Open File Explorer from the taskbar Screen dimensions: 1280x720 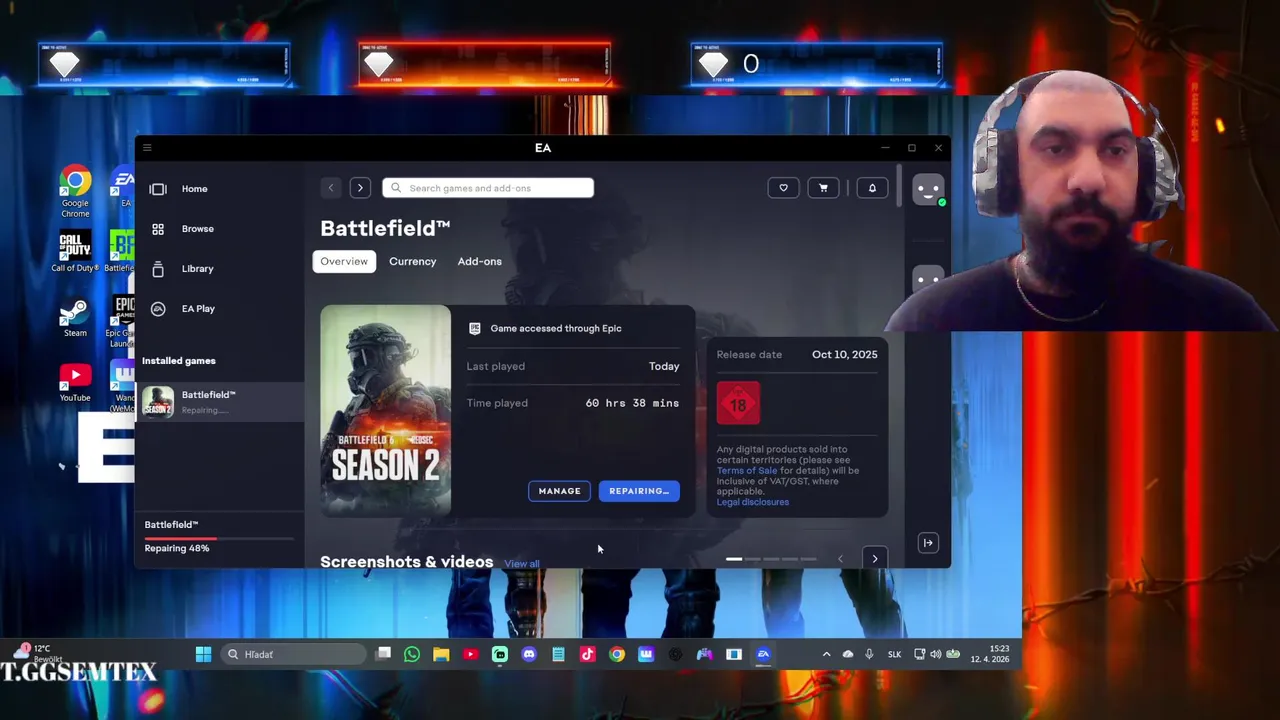coord(441,654)
